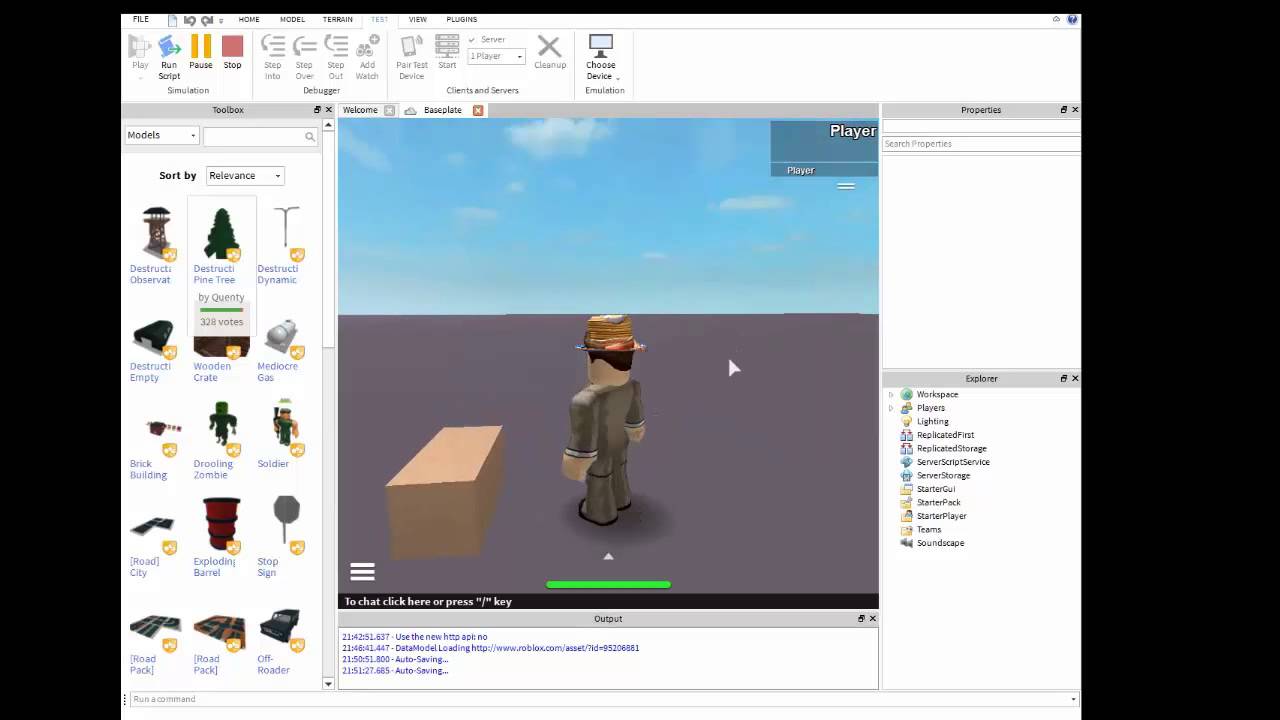
Task: Open the Models category dropdown in Toolbox
Action: [x=162, y=135]
